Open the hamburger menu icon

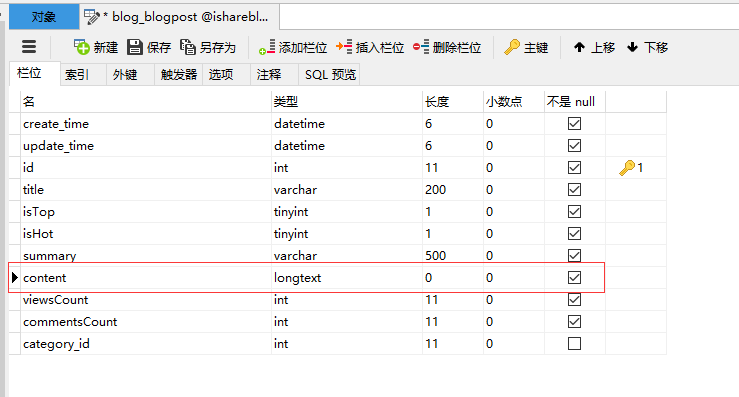click(29, 47)
